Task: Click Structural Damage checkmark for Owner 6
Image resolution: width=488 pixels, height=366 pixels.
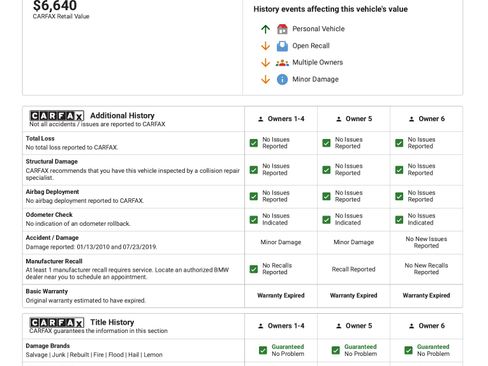Action: 399,170
